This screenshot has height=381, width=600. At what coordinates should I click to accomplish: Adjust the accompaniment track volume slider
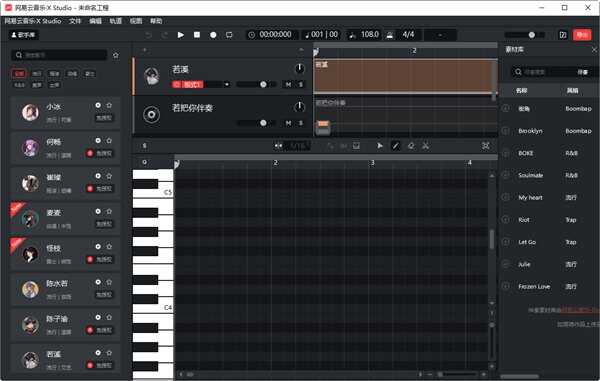[x=256, y=123]
